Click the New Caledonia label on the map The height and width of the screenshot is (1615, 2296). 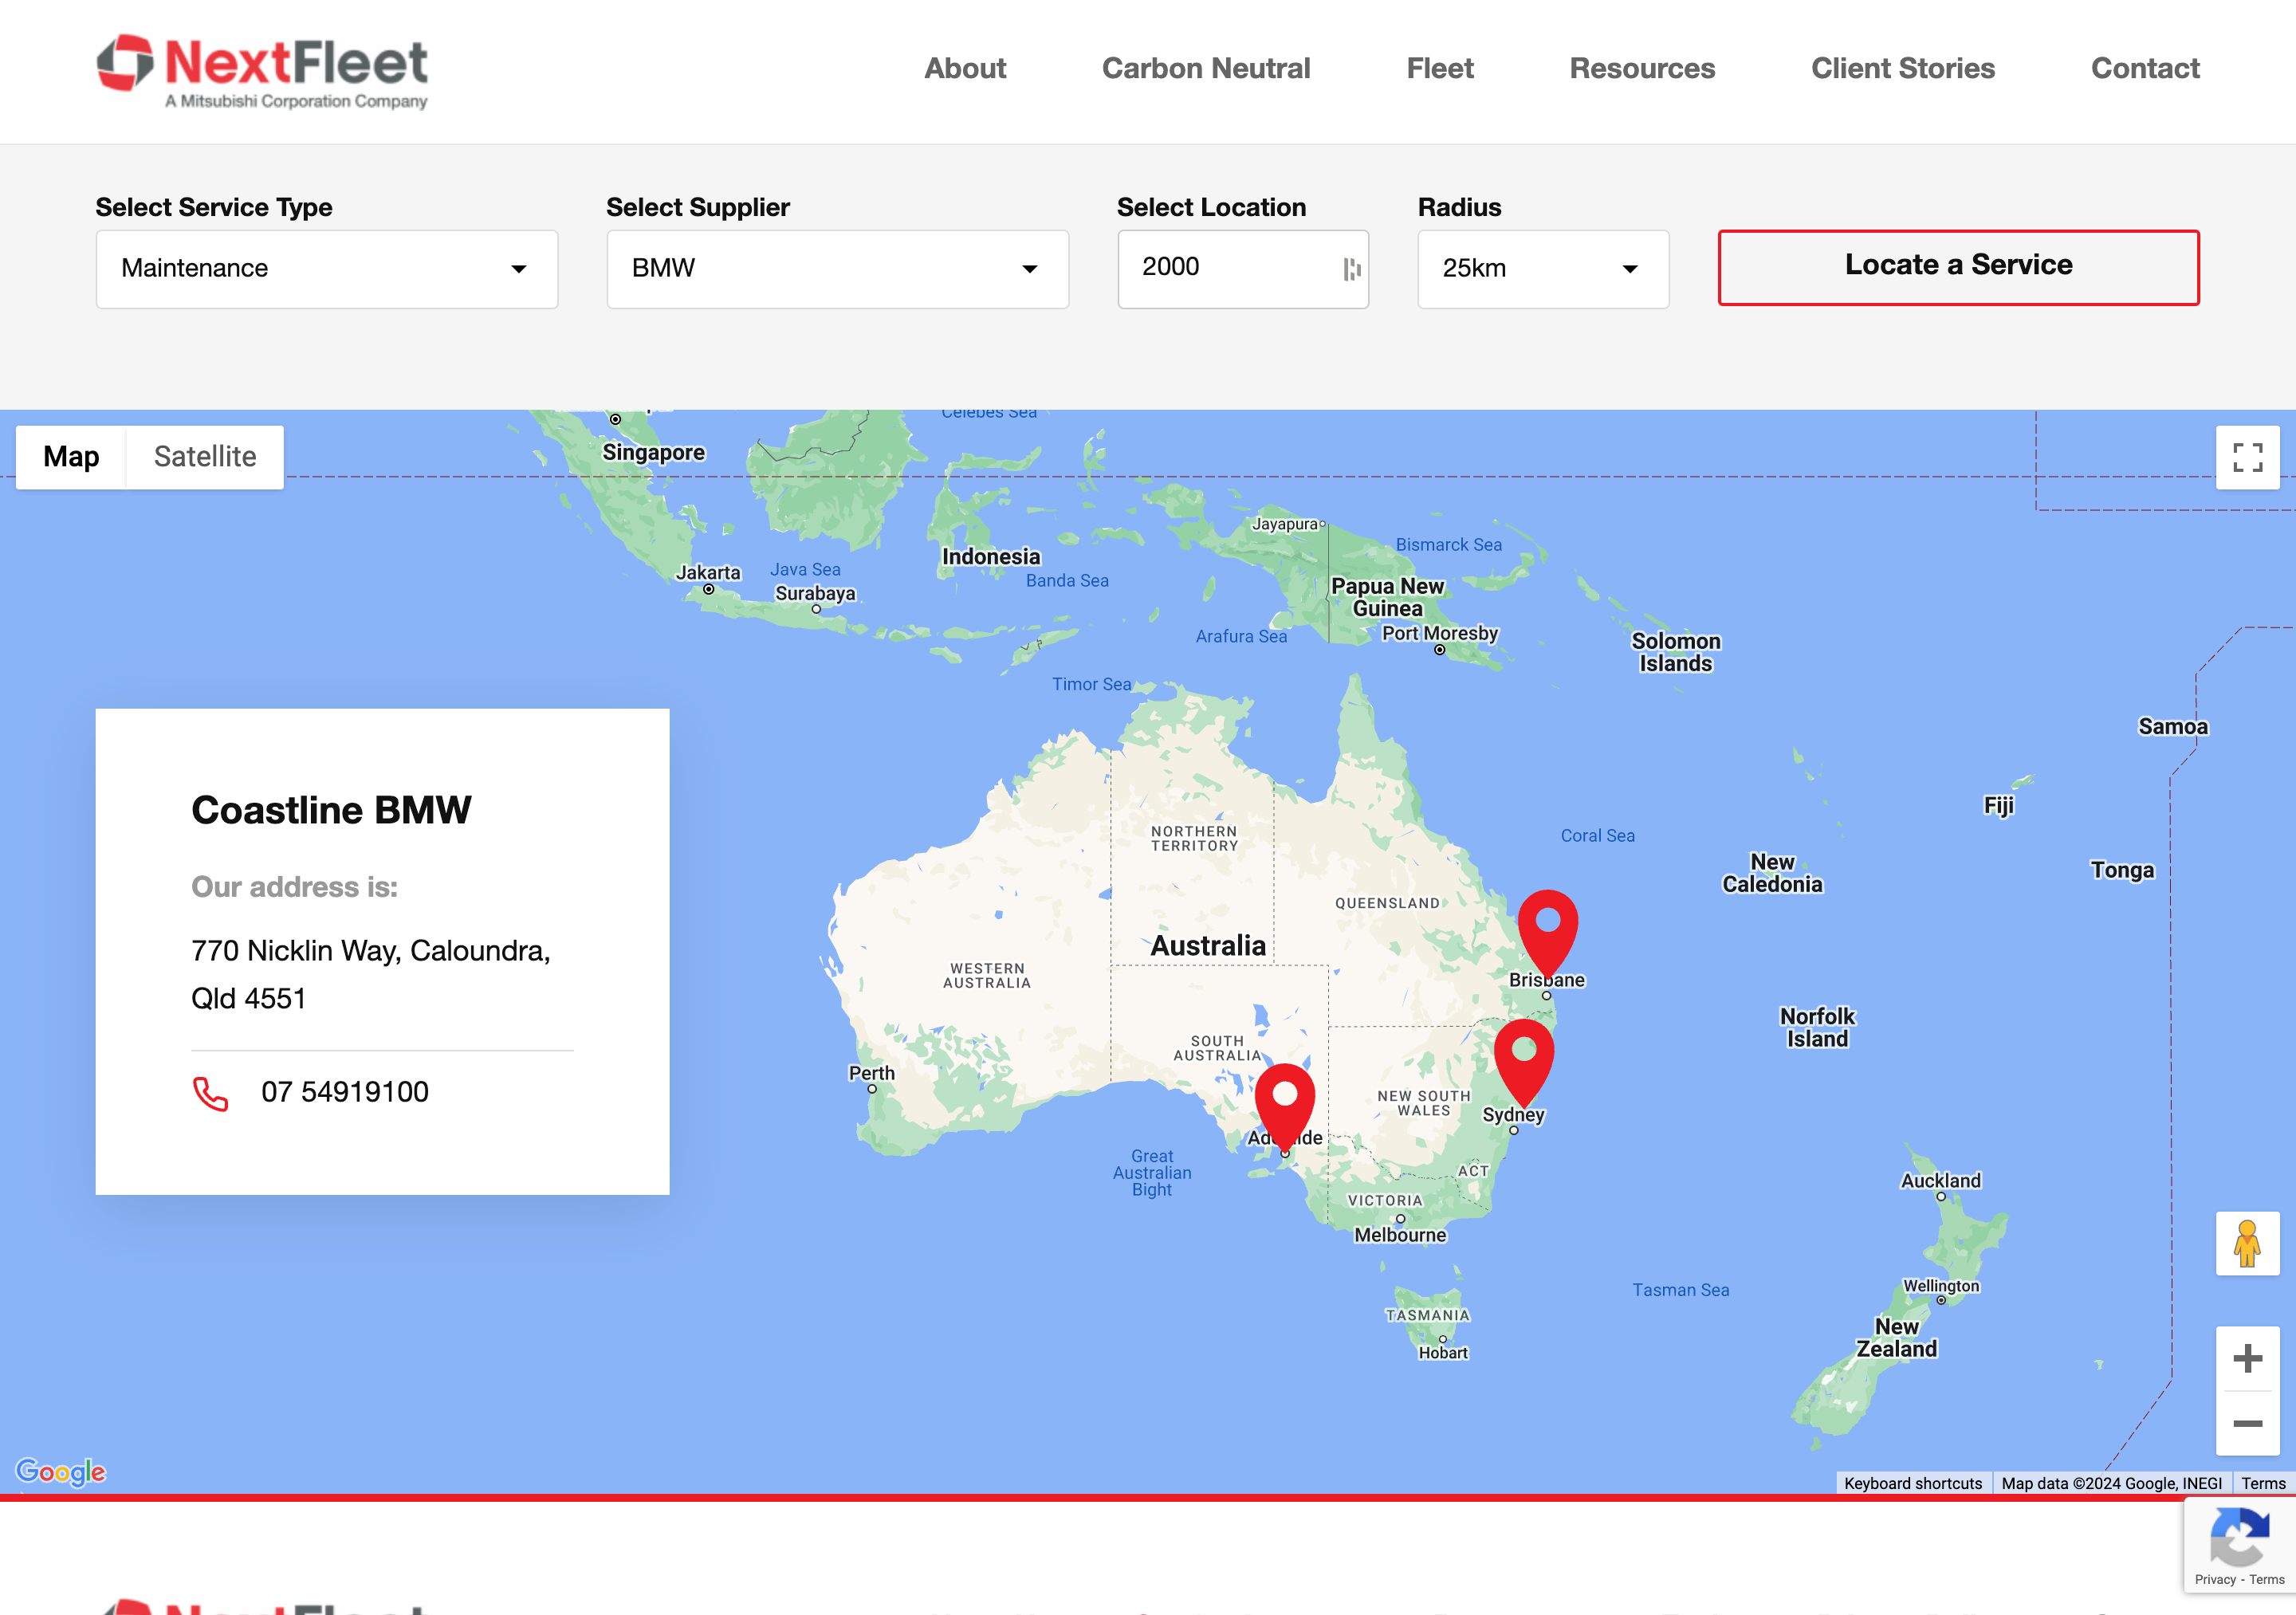tap(1772, 873)
